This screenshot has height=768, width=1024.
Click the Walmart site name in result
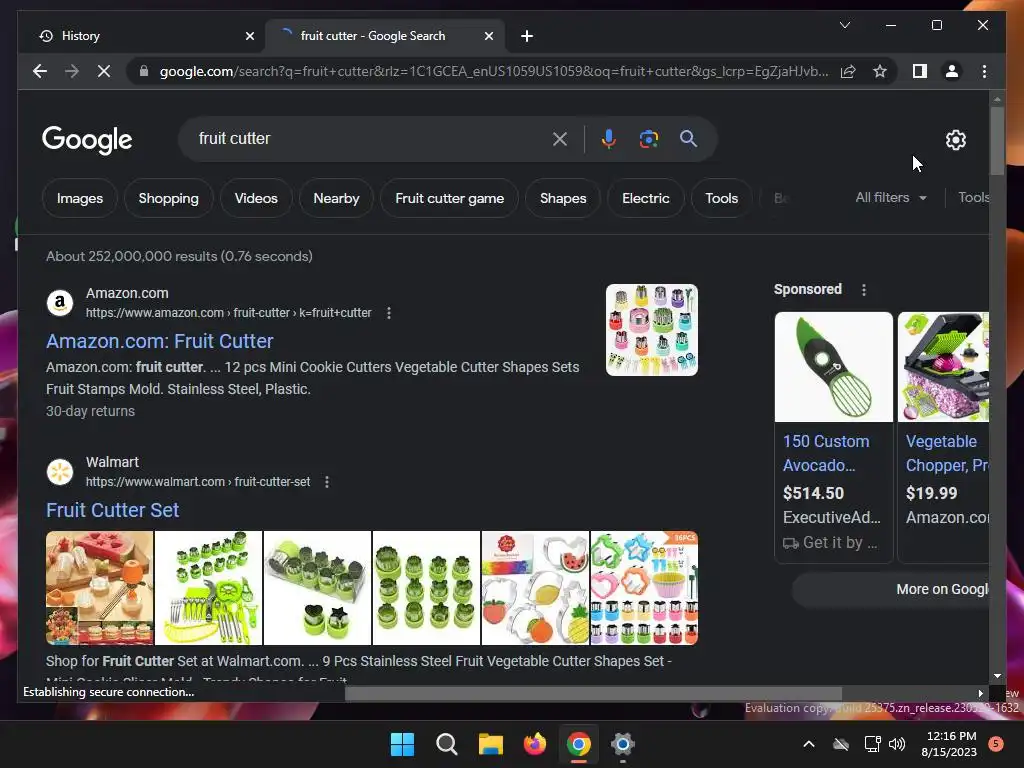click(x=112, y=462)
